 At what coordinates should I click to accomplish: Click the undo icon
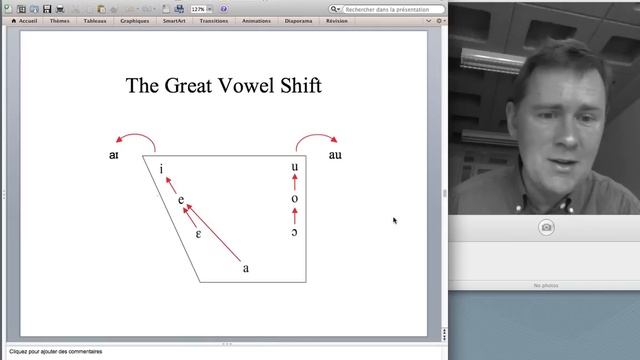pos(130,9)
